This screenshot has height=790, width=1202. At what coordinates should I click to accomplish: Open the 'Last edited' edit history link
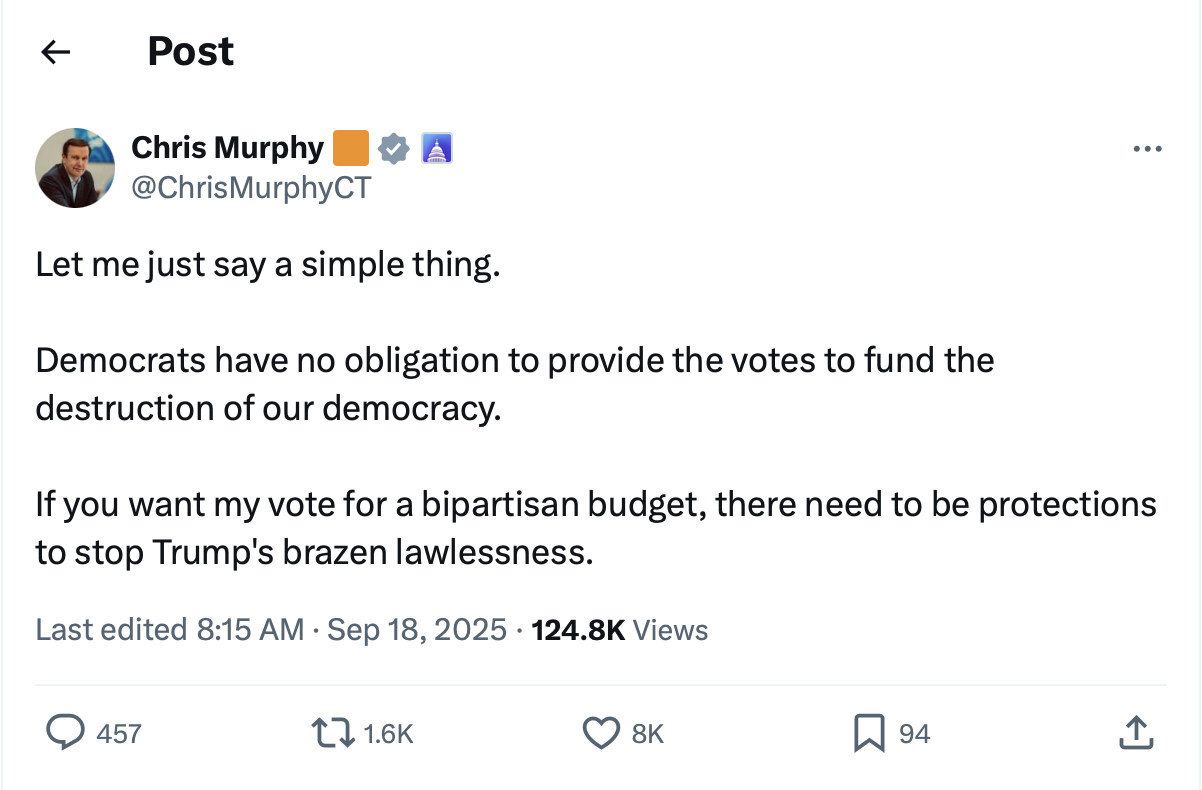(x=110, y=630)
